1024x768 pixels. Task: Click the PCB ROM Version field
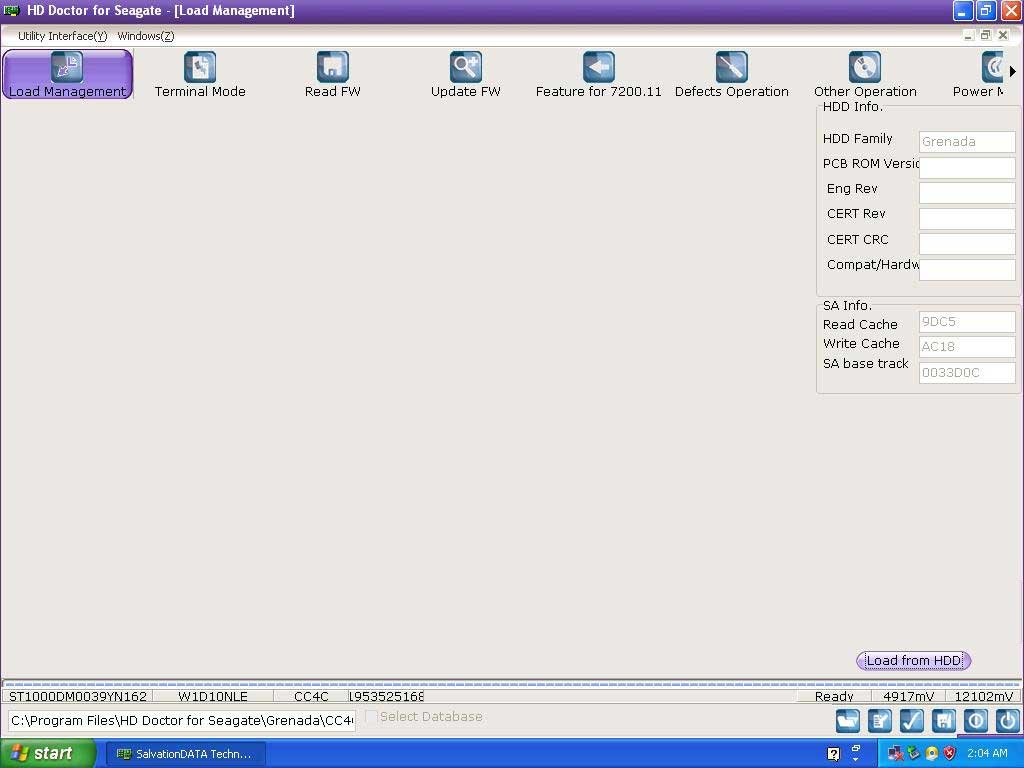(x=967, y=167)
